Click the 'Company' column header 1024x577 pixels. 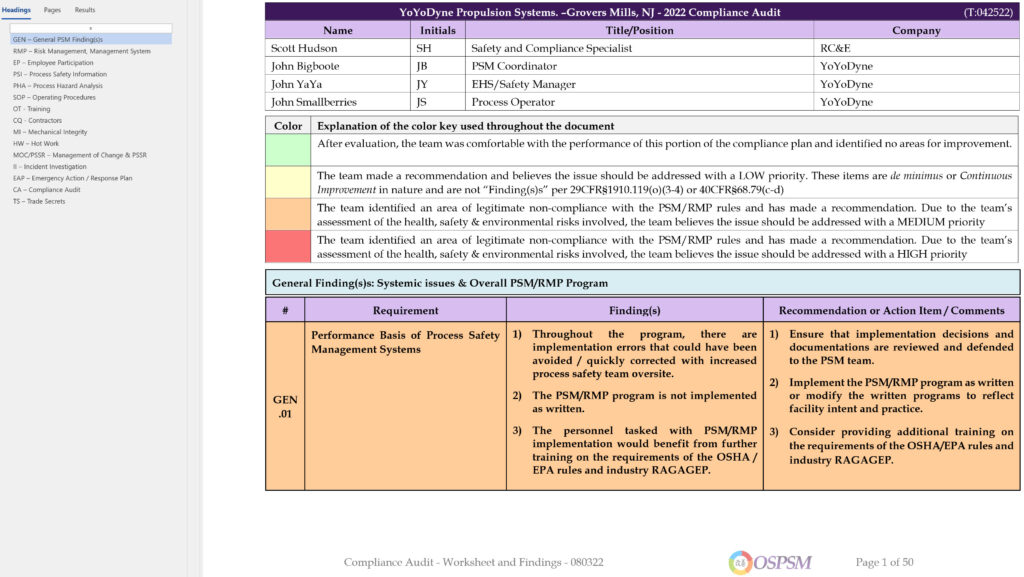tap(916, 30)
